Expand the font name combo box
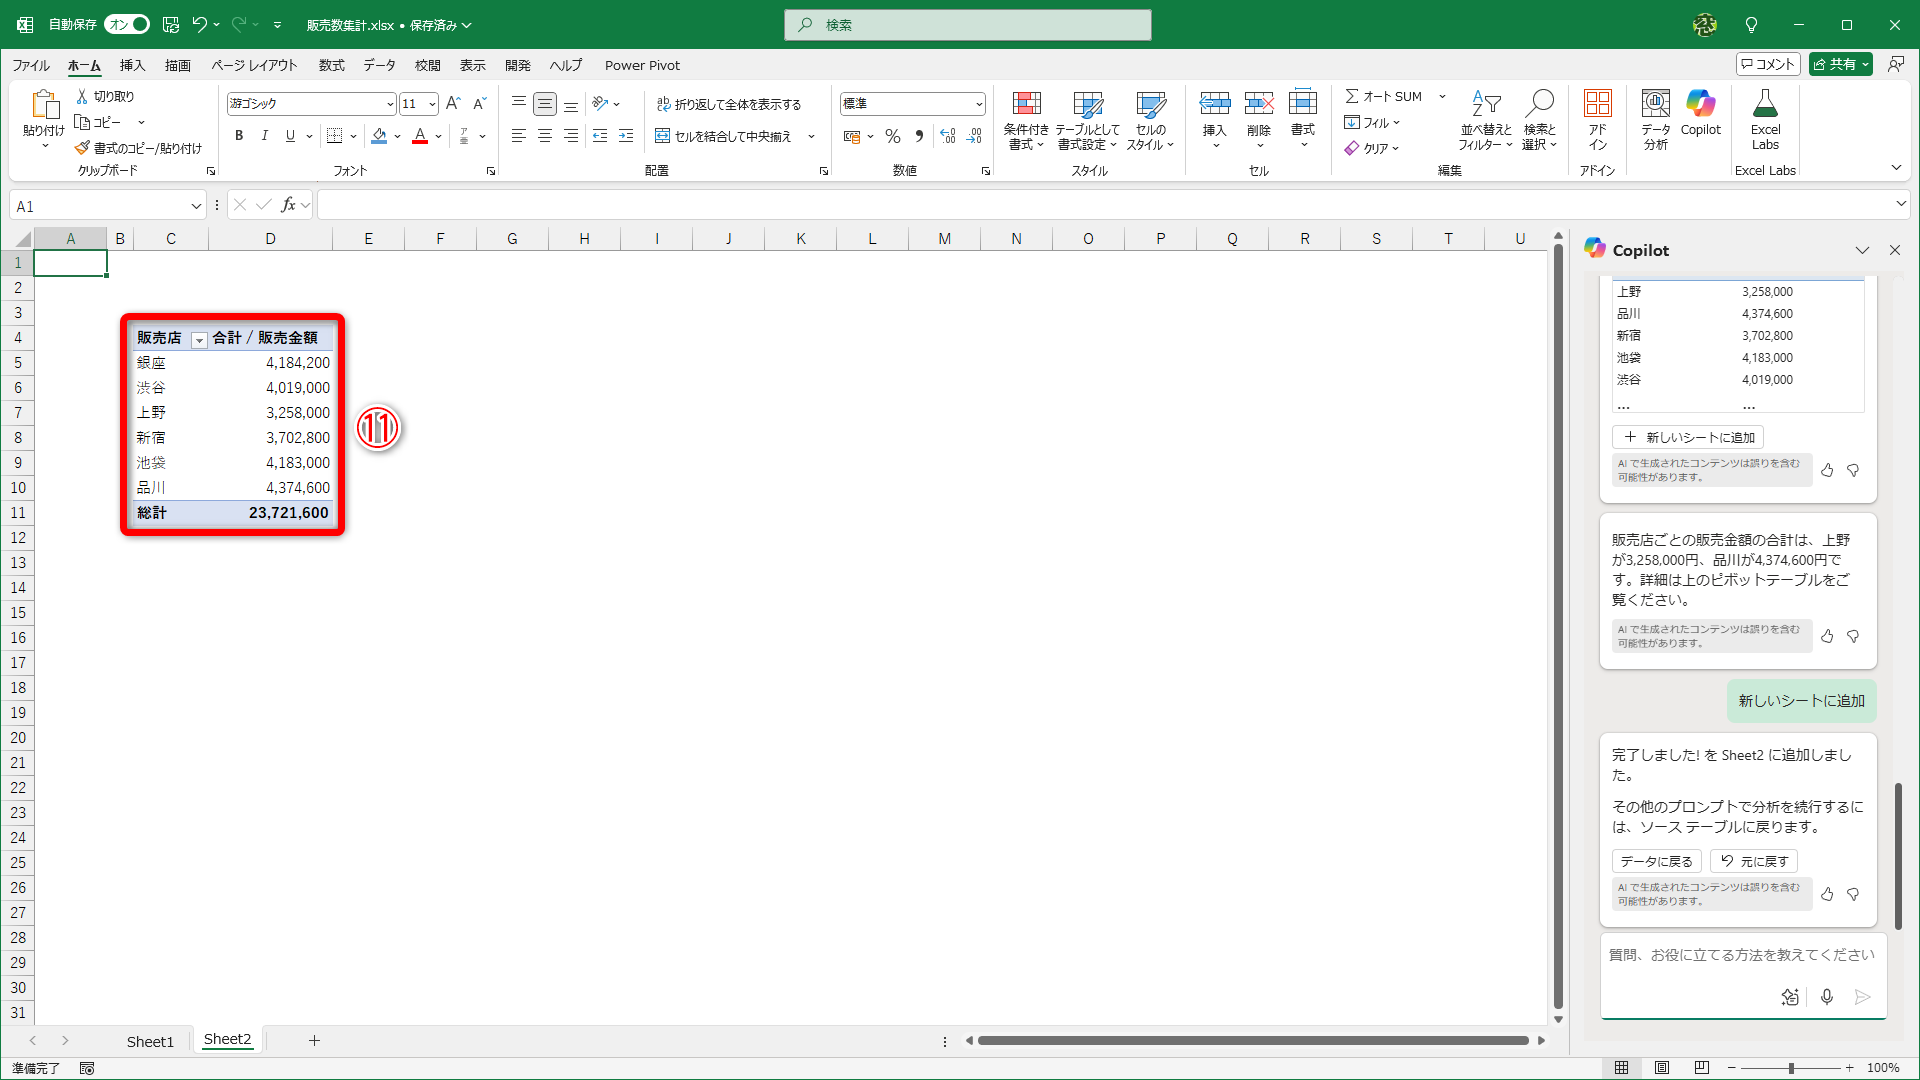This screenshot has width=1920, height=1080. pos(390,104)
